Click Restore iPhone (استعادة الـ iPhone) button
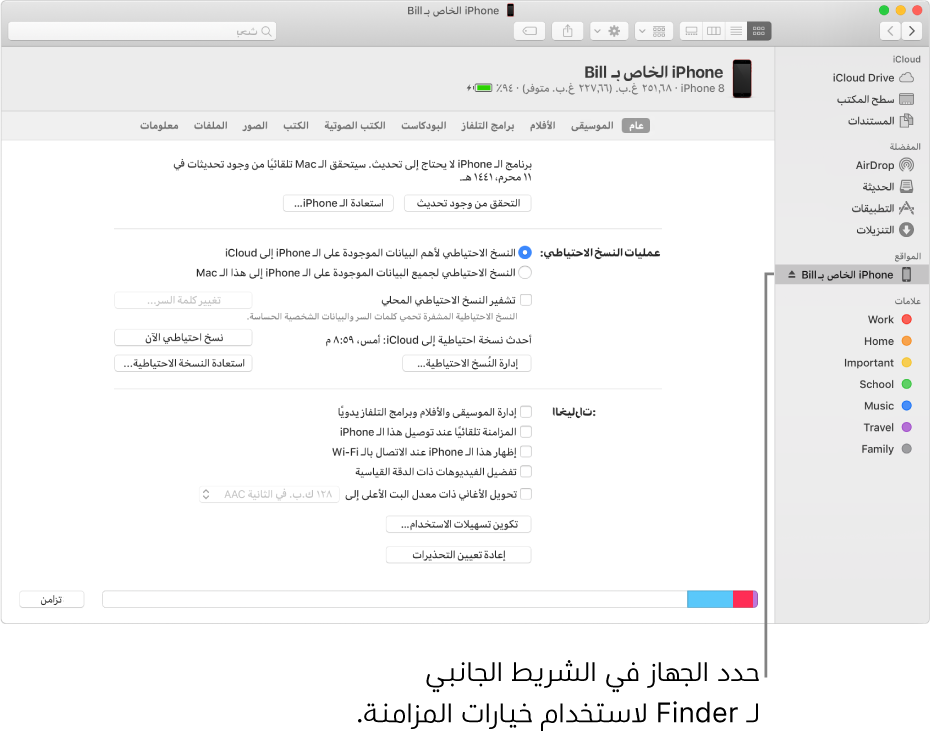 tap(338, 203)
